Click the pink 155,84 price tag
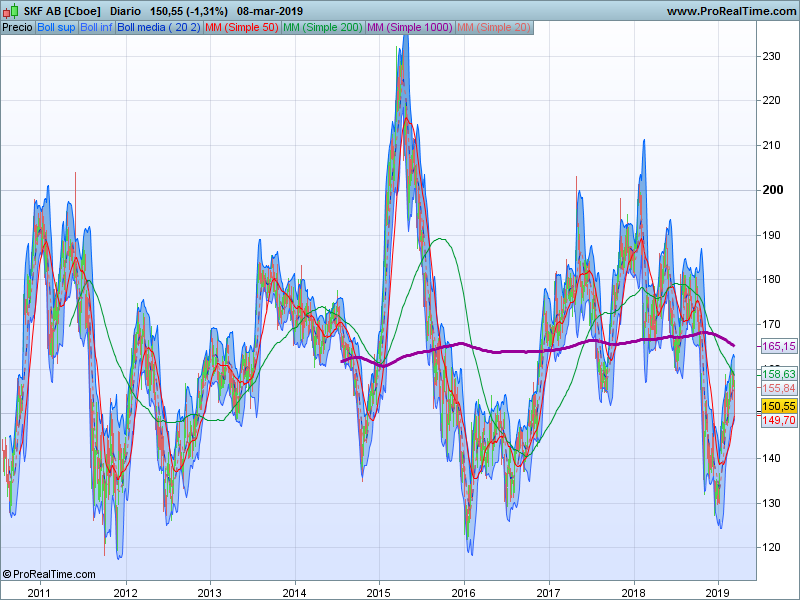Image resolution: width=800 pixels, height=600 pixels. pos(779,388)
